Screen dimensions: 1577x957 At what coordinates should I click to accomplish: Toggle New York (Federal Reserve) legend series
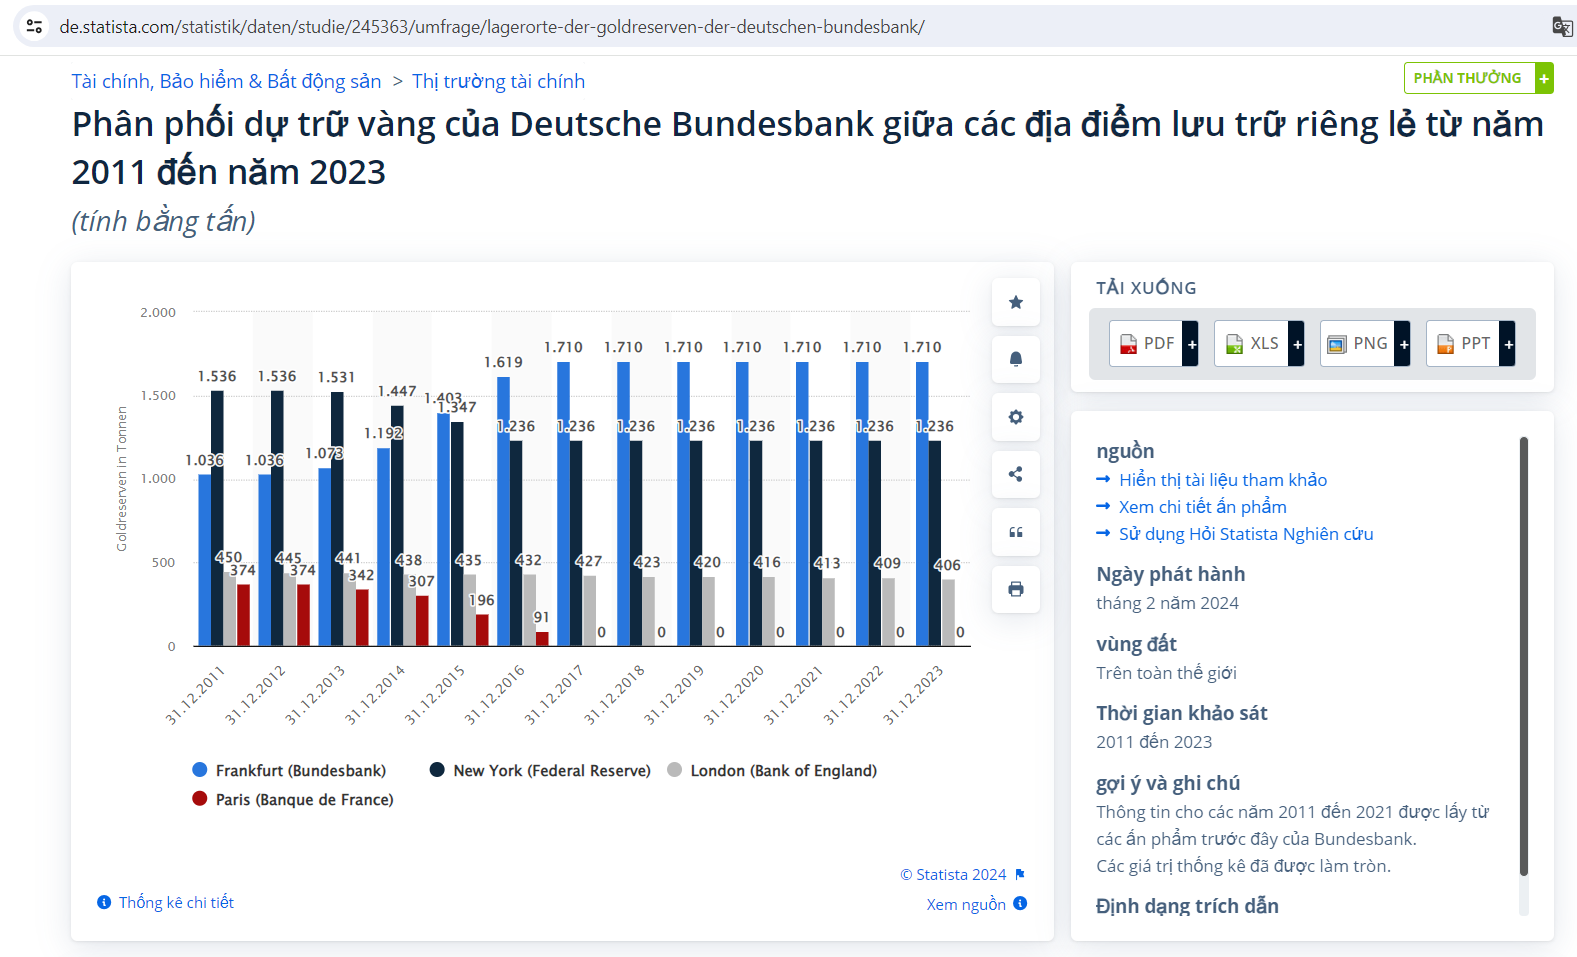coord(540,770)
